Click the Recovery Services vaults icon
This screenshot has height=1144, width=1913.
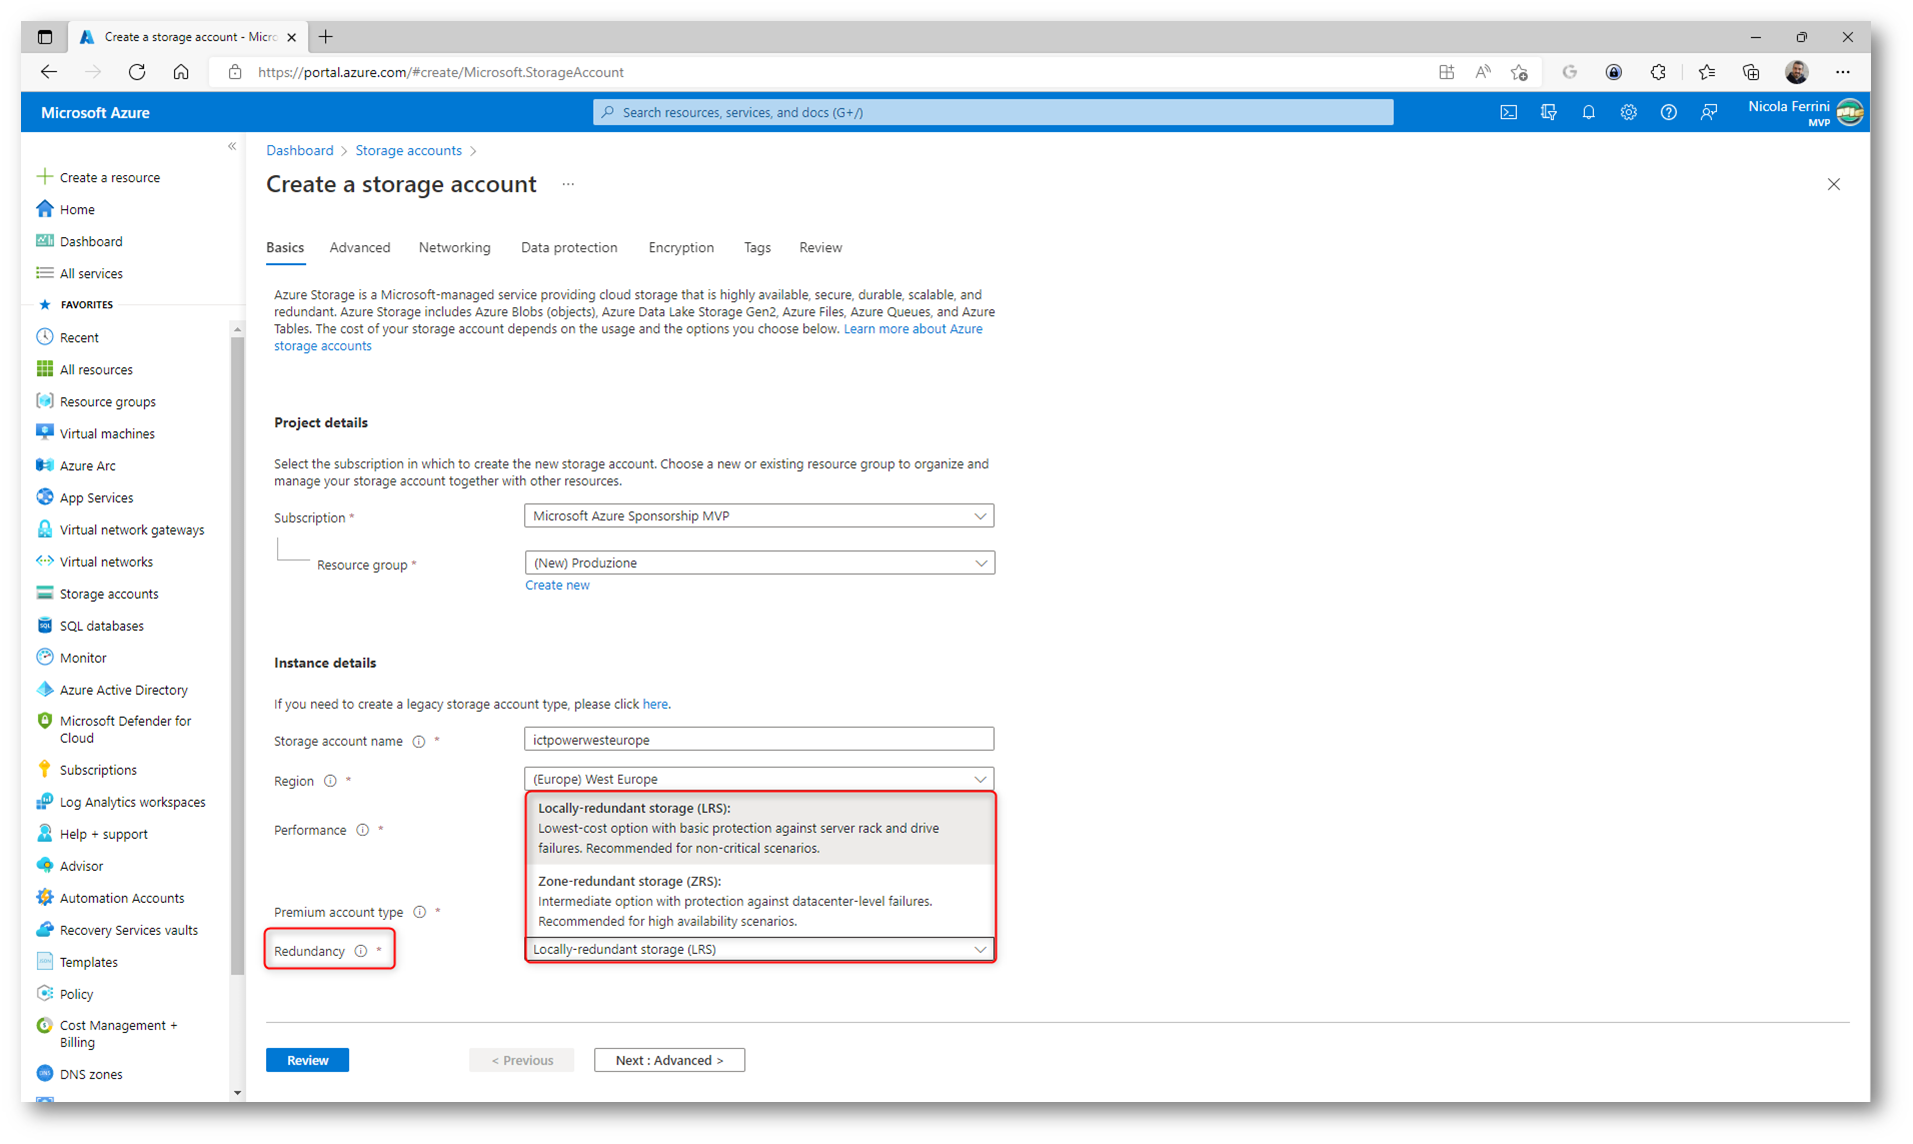(x=44, y=929)
